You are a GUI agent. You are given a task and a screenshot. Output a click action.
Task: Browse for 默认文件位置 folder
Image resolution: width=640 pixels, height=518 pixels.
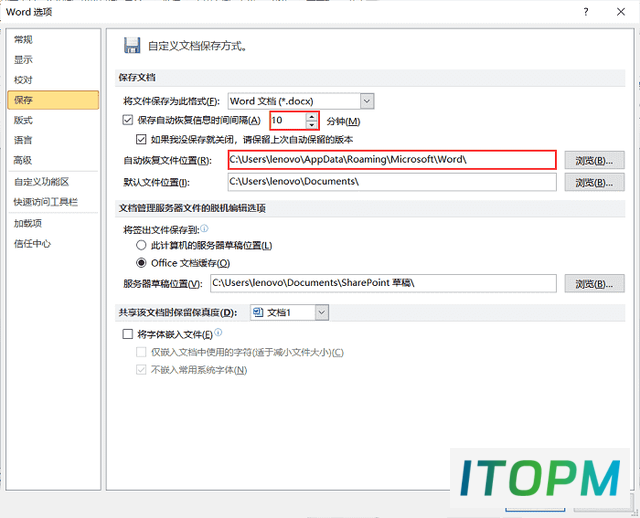click(594, 182)
